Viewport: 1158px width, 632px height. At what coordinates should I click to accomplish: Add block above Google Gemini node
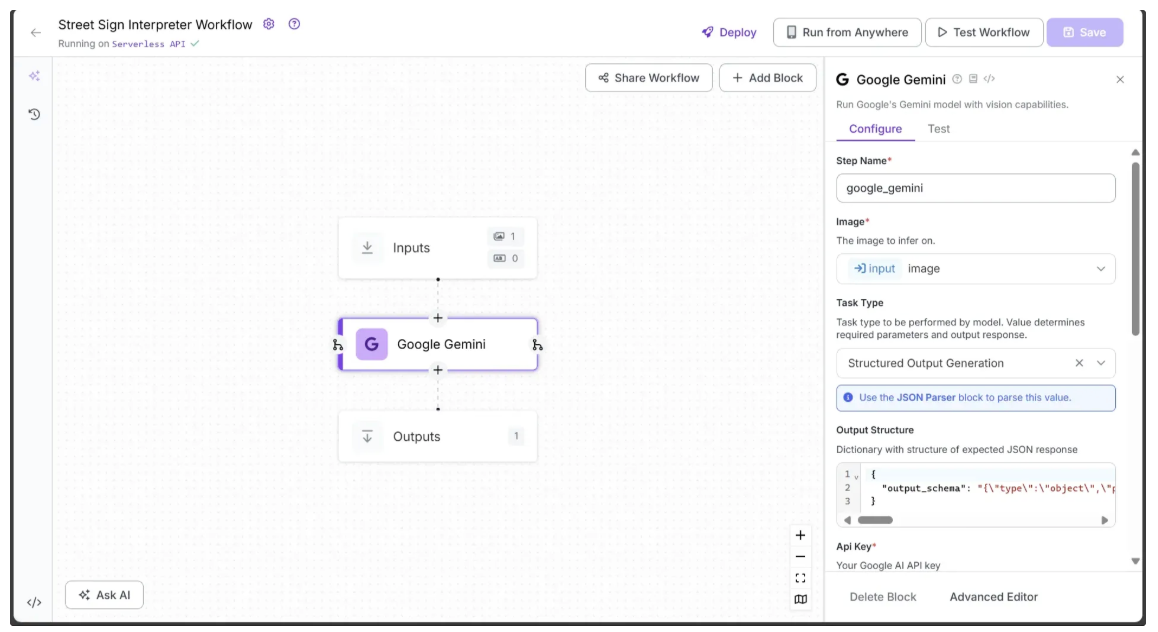click(438, 318)
